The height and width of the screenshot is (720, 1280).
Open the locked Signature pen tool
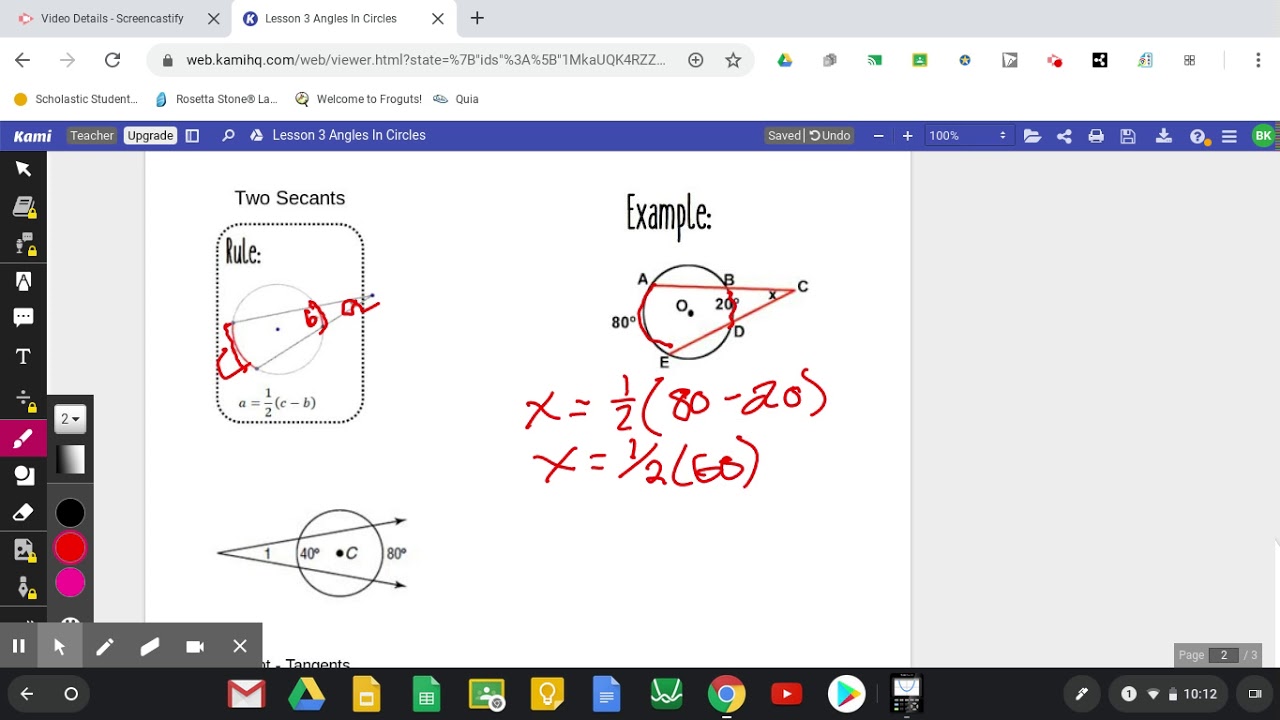pos(23,588)
